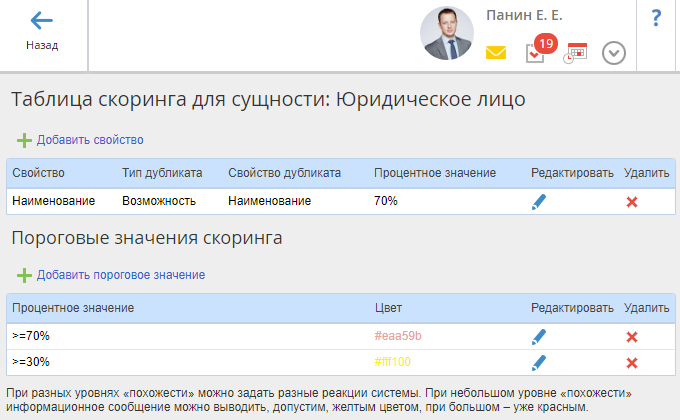Select the #eaa59b color value
This screenshot has height=420, width=680.
[398, 336]
